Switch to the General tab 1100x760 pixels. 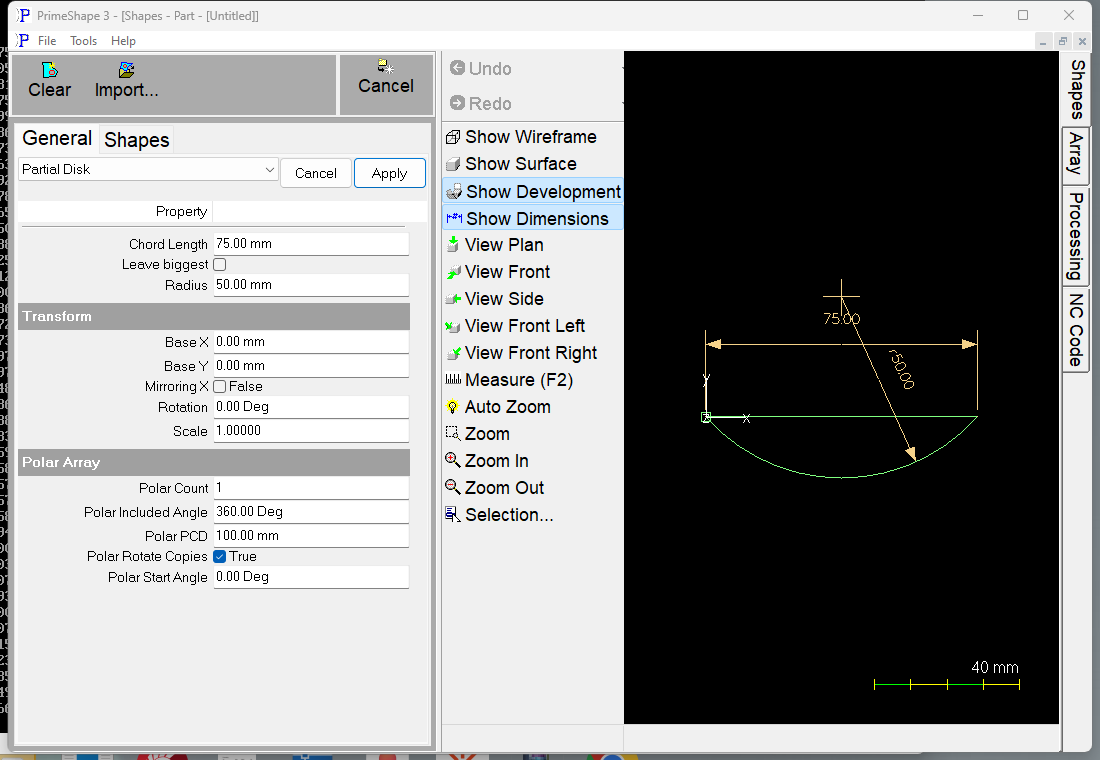point(57,138)
